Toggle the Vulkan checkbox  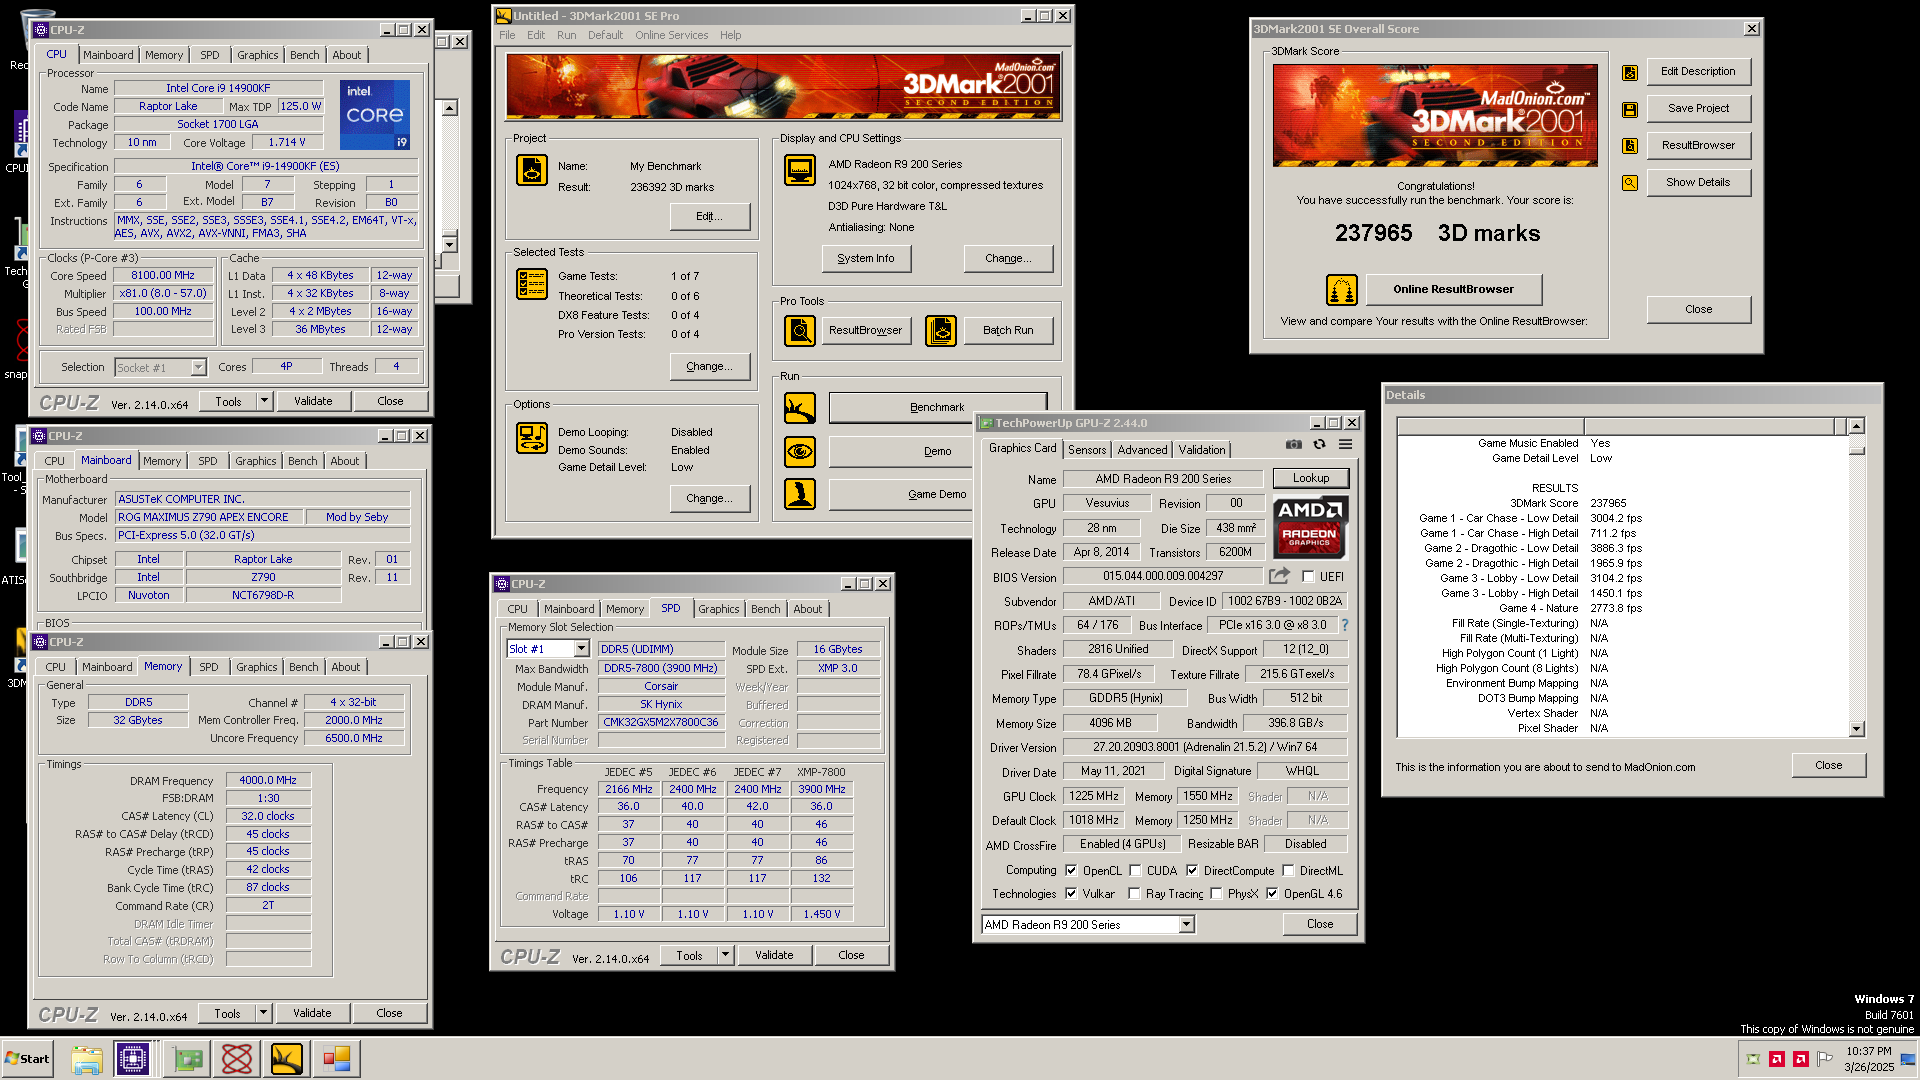[1071, 894]
